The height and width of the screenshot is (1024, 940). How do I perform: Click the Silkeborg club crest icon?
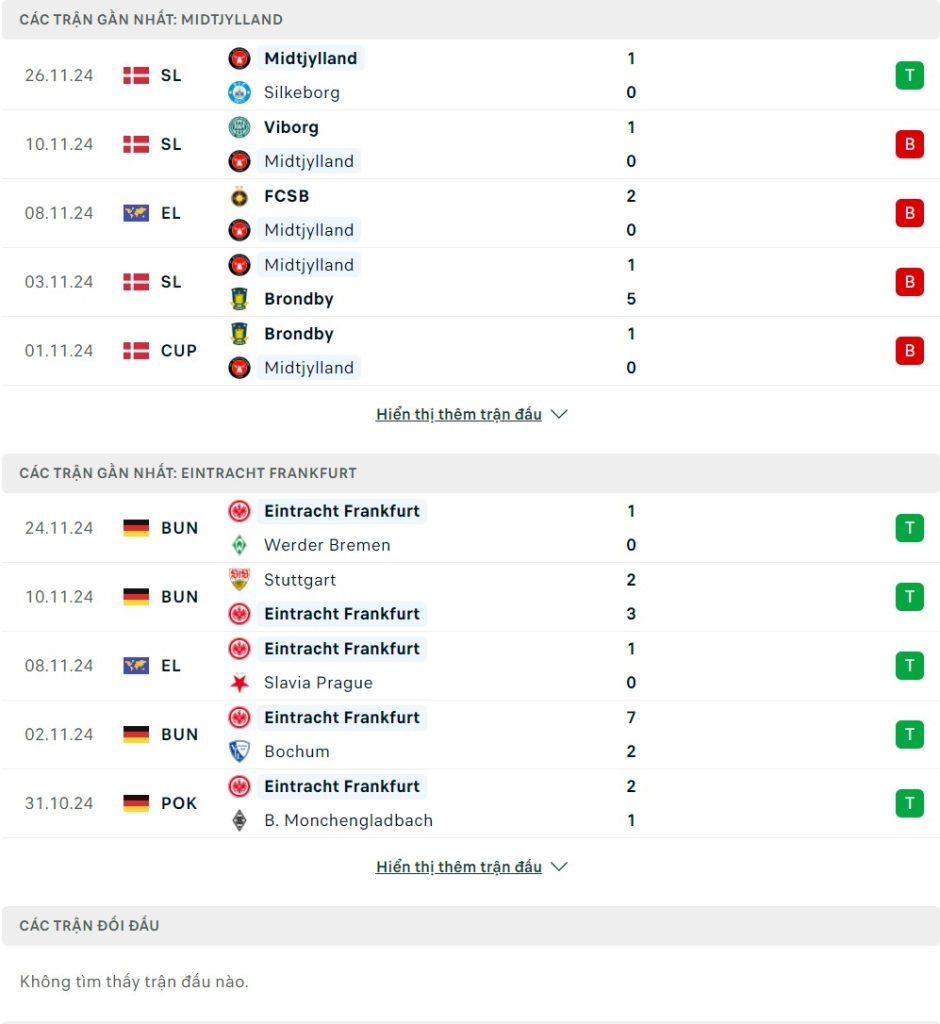click(x=239, y=93)
